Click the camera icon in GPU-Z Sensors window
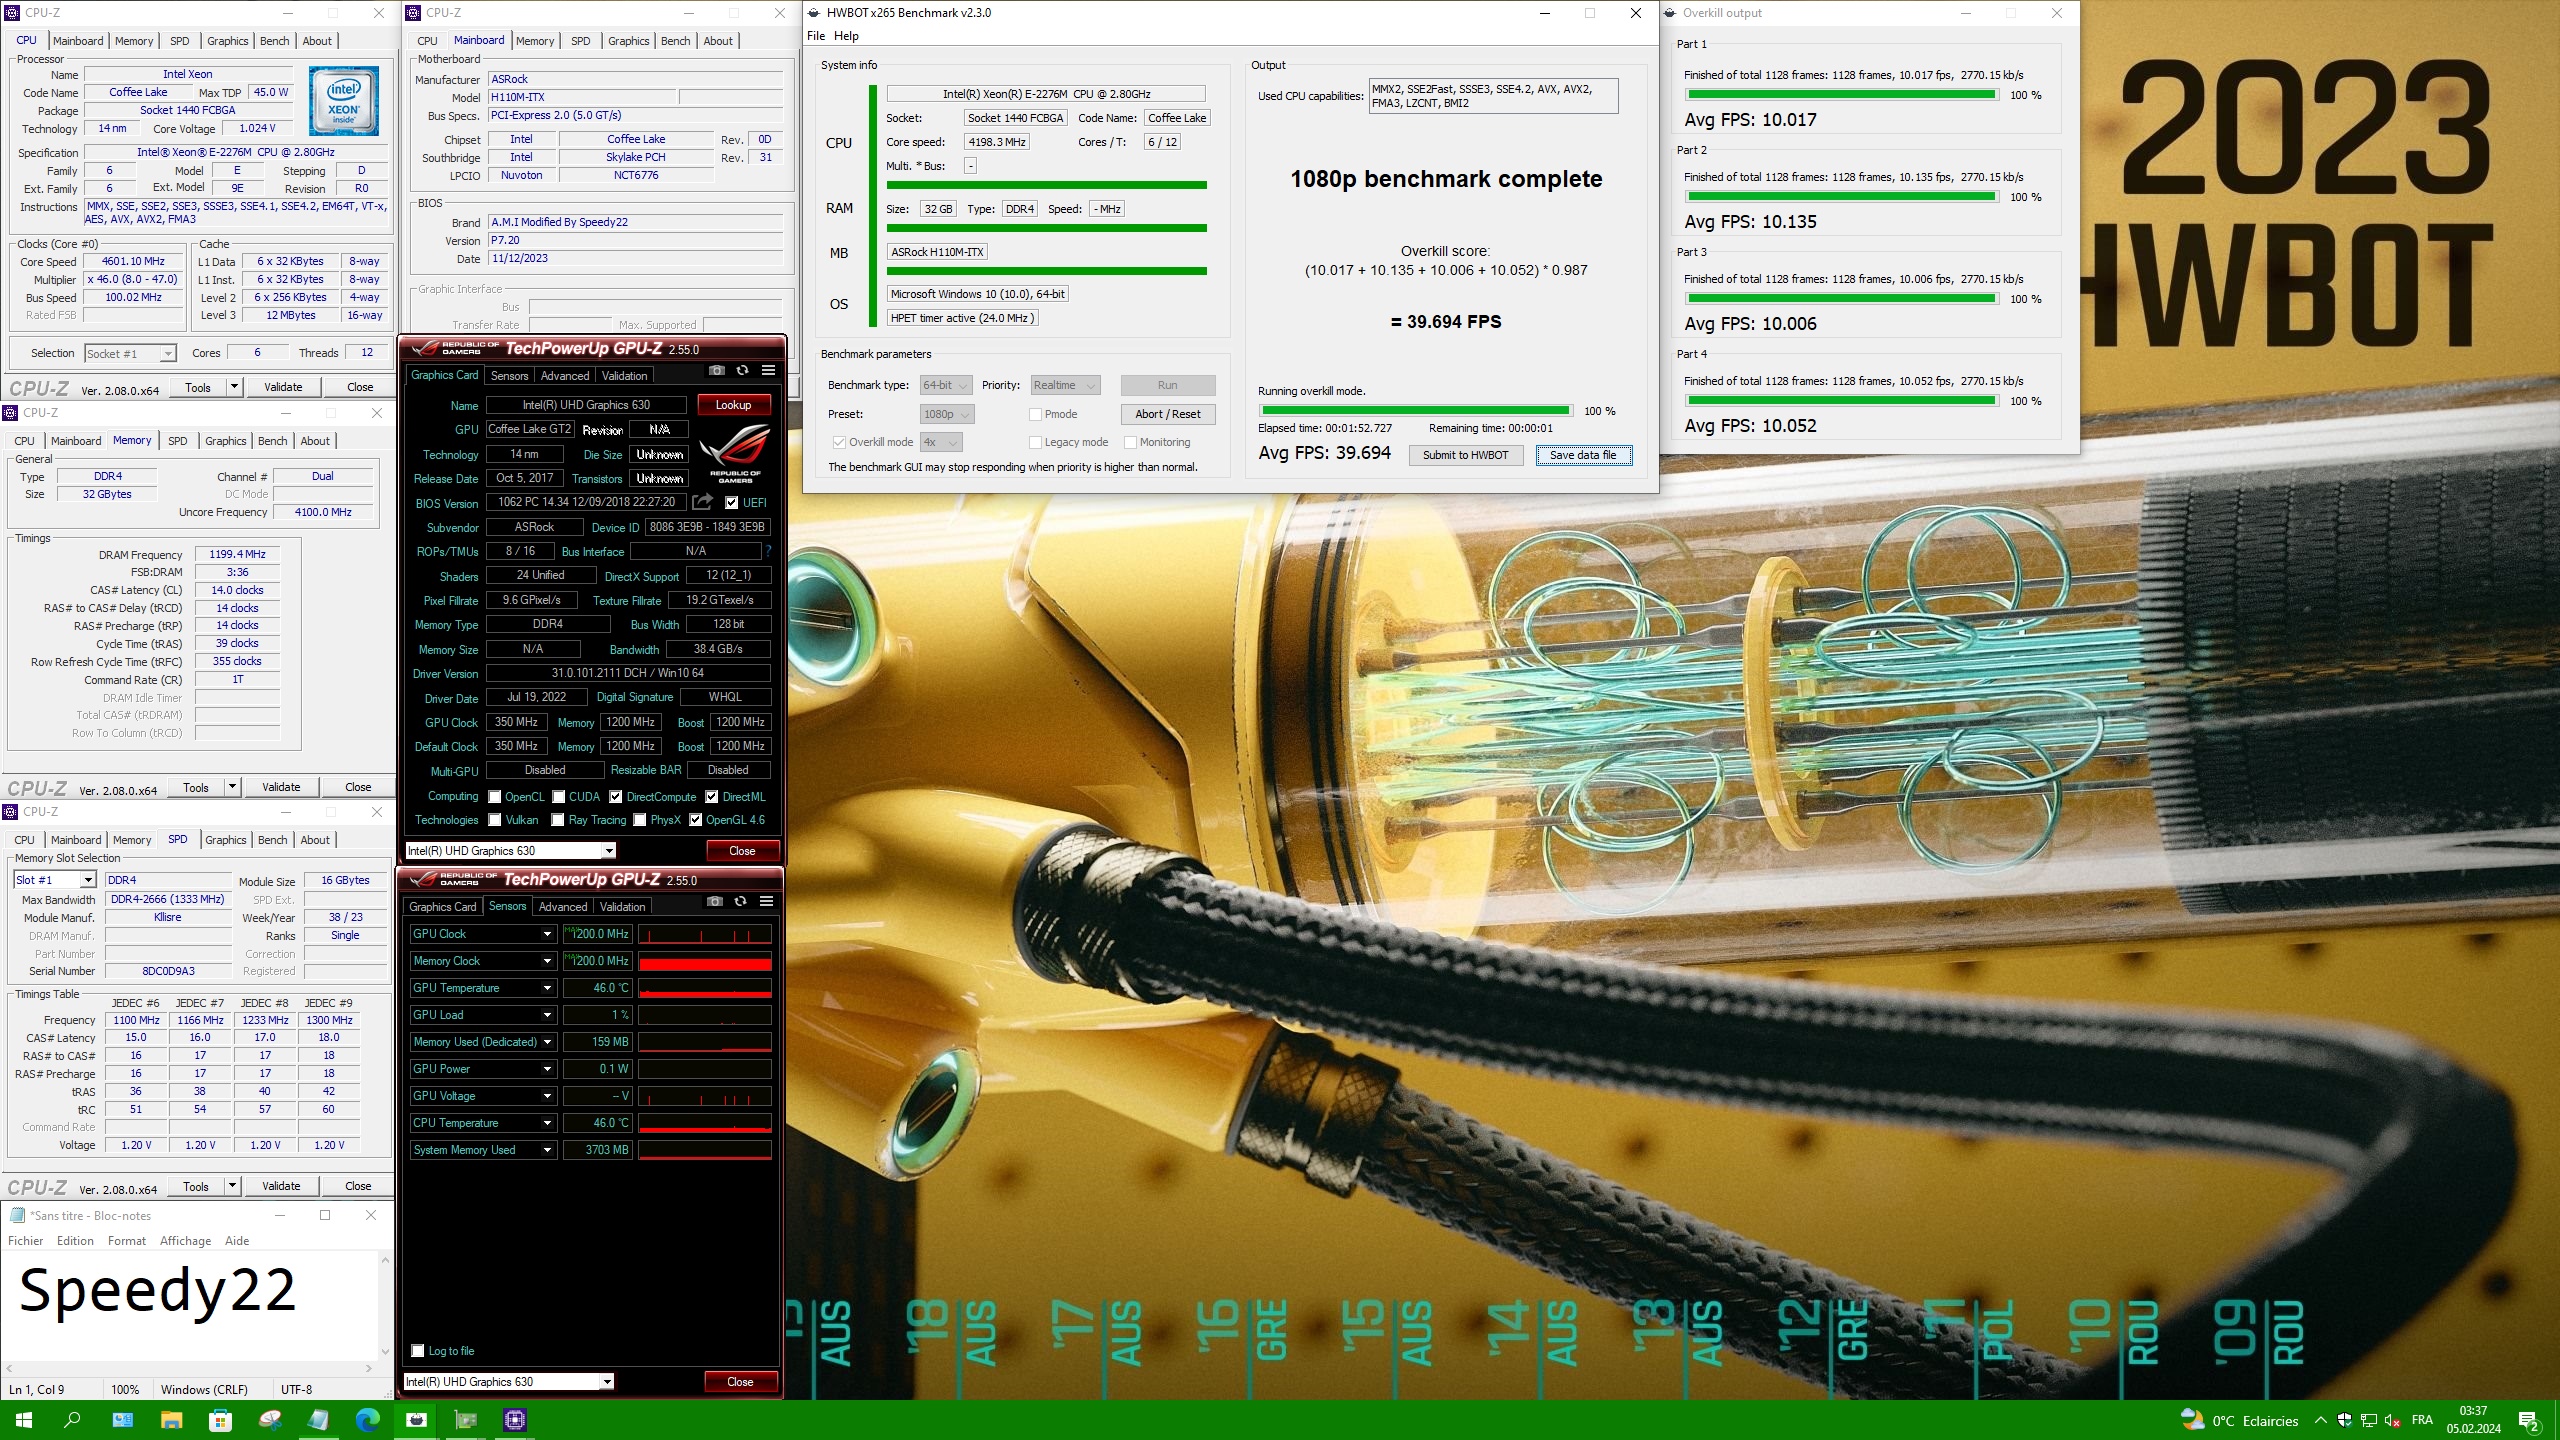This screenshot has width=2560, height=1440. point(714,901)
